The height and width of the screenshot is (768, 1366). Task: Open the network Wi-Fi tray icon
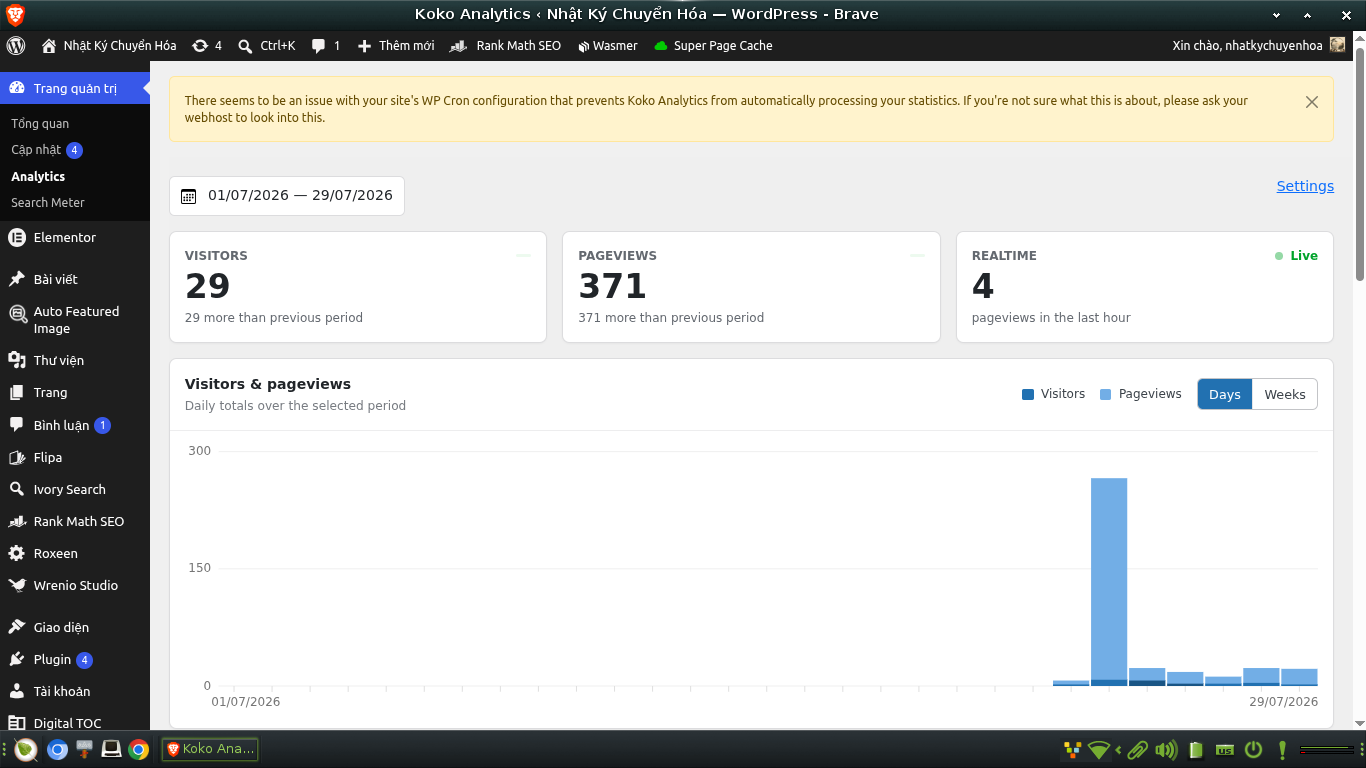[1099, 749]
